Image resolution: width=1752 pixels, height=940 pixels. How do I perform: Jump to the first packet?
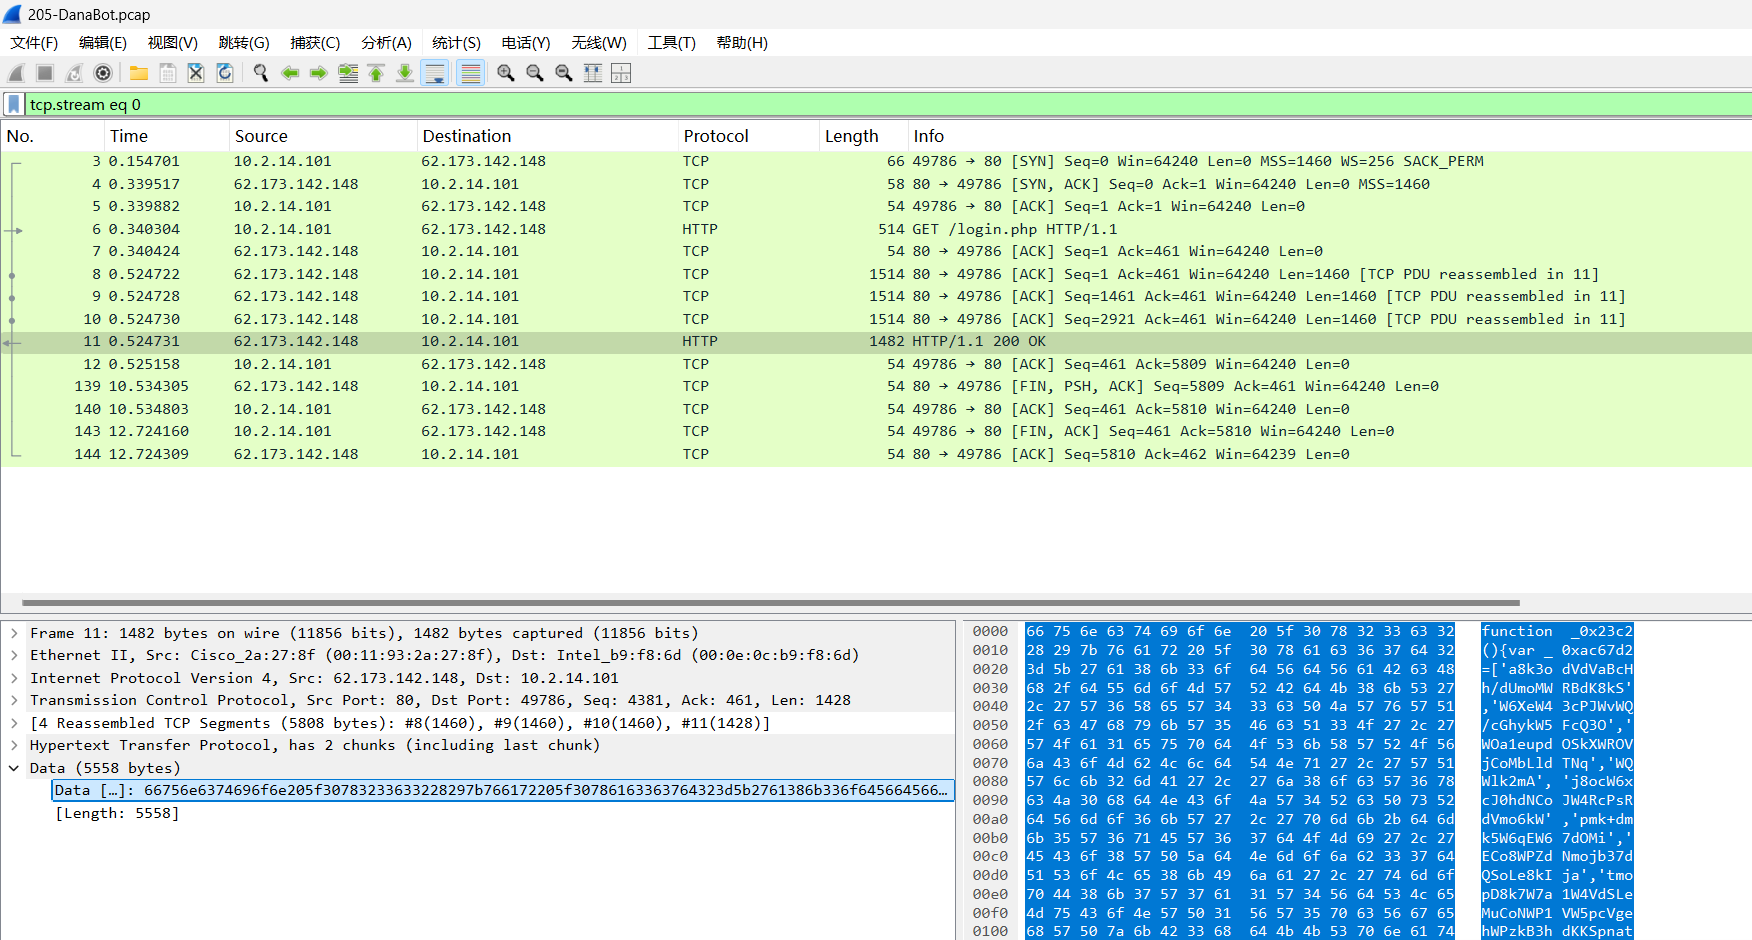(376, 73)
